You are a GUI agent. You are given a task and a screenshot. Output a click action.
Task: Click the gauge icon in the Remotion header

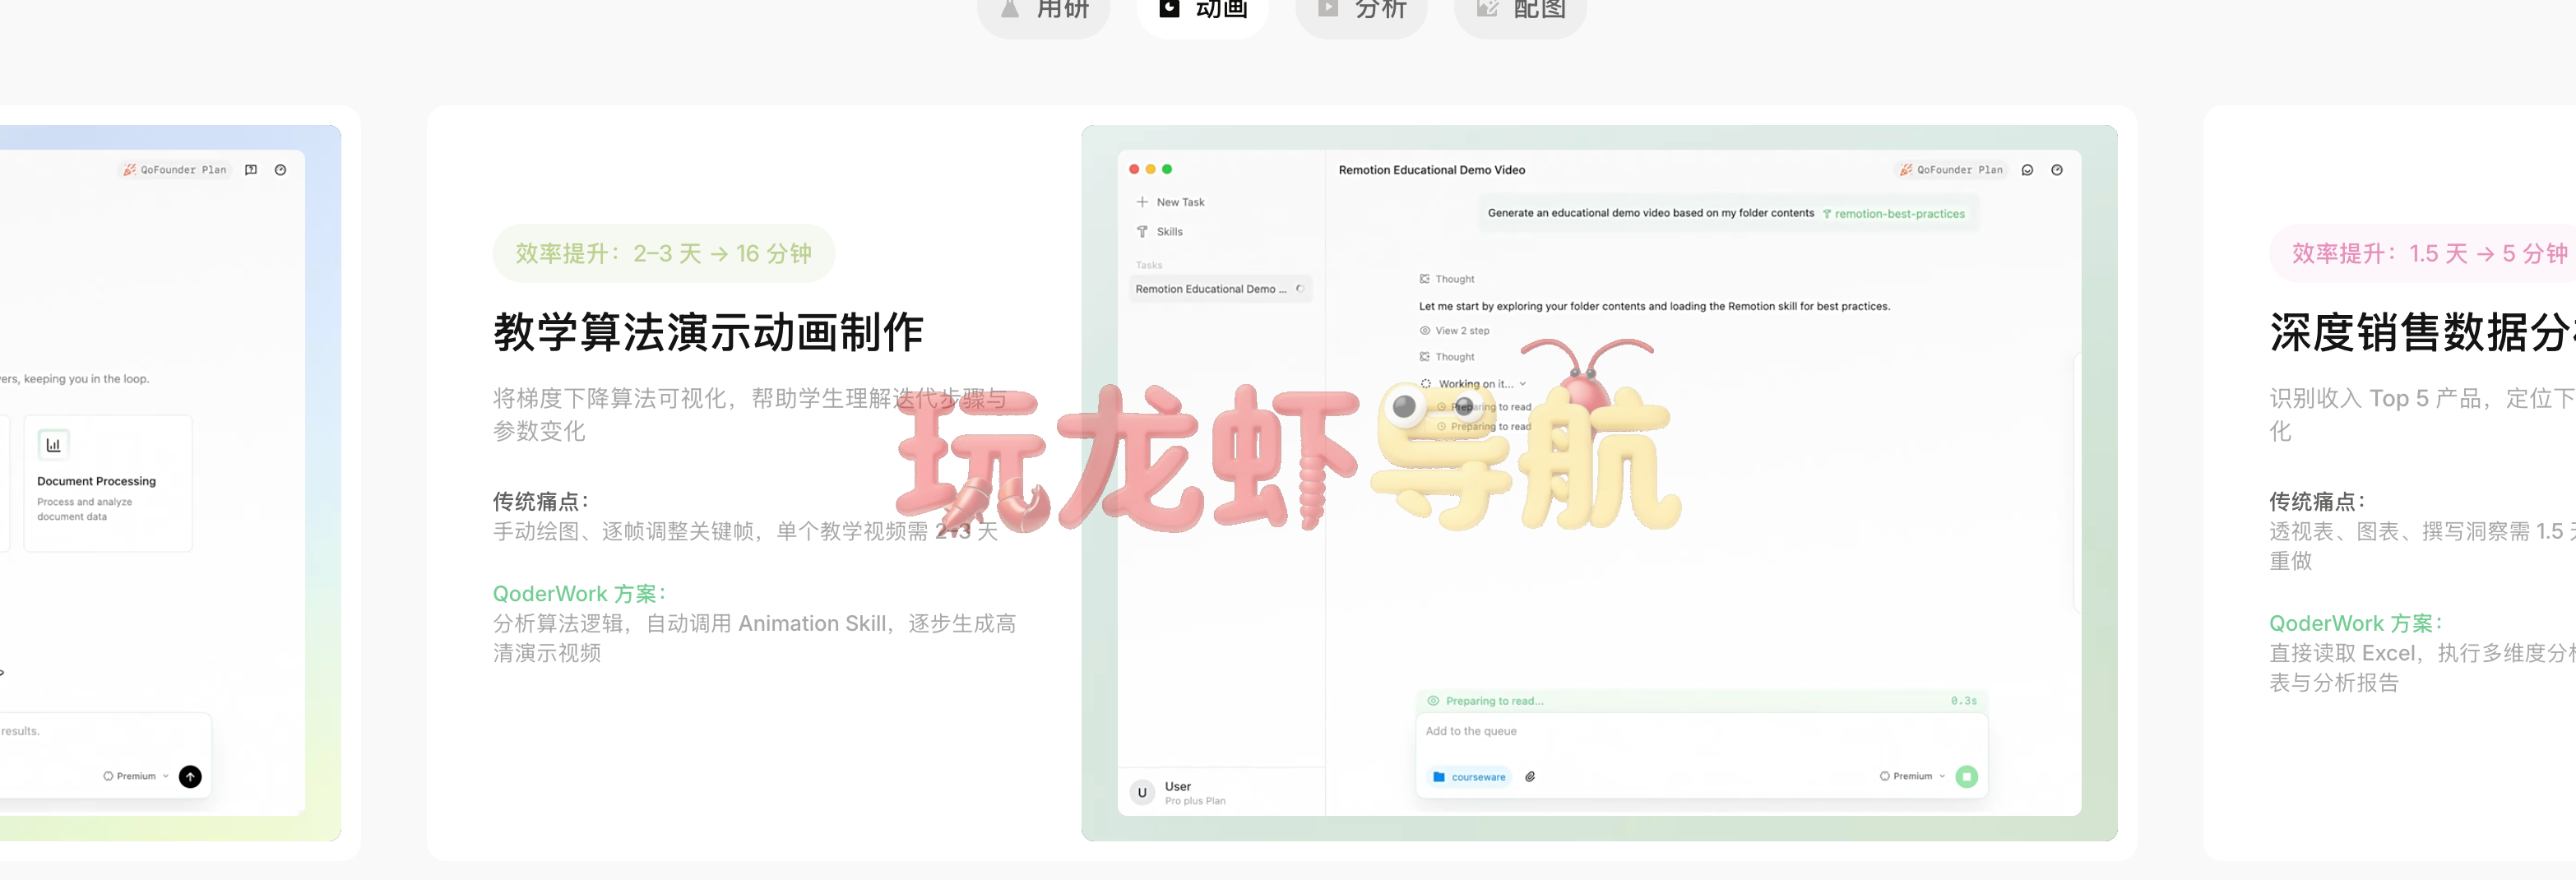click(x=2057, y=170)
